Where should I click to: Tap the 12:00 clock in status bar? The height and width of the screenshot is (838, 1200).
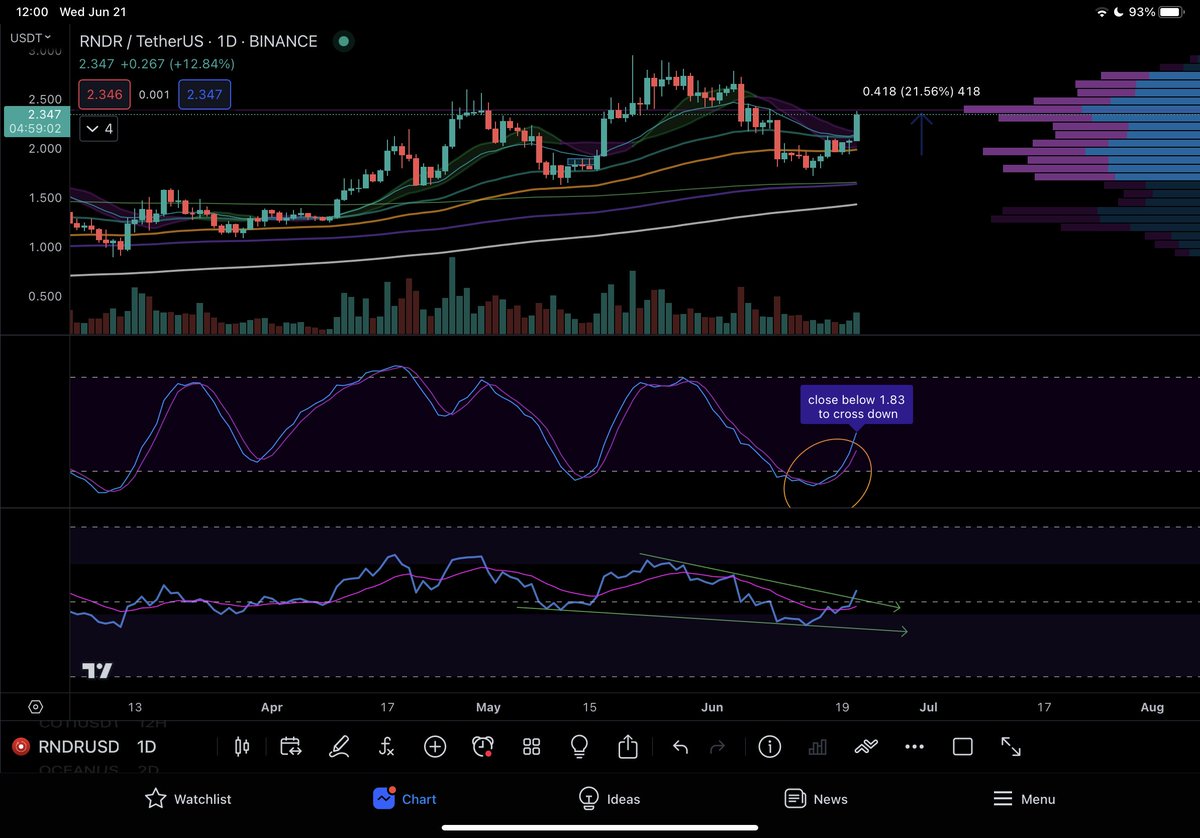click(x=33, y=12)
